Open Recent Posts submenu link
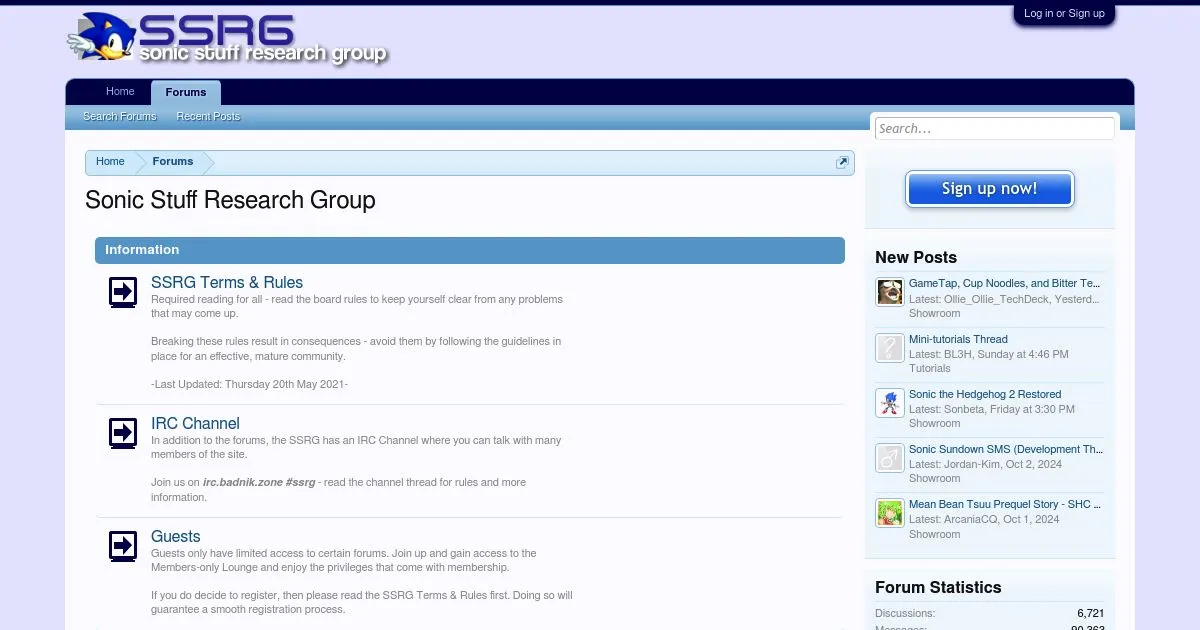1200x630 pixels. tap(208, 117)
